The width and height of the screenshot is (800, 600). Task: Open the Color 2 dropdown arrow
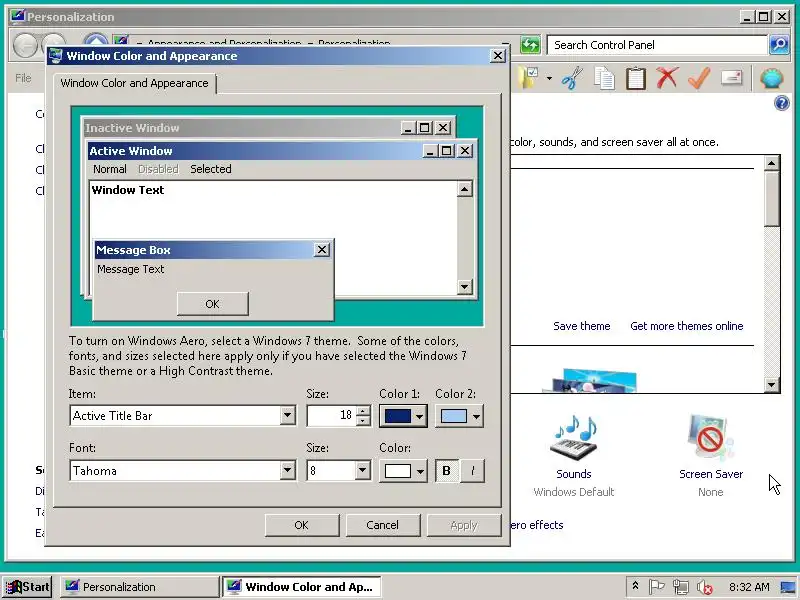tap(476, 416)
